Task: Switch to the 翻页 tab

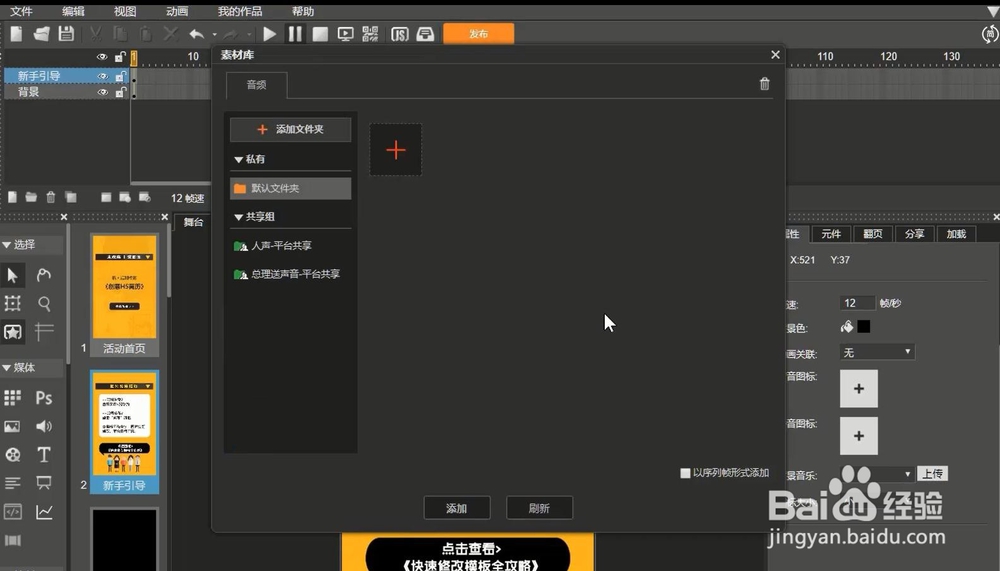Action: coord(872,234)
